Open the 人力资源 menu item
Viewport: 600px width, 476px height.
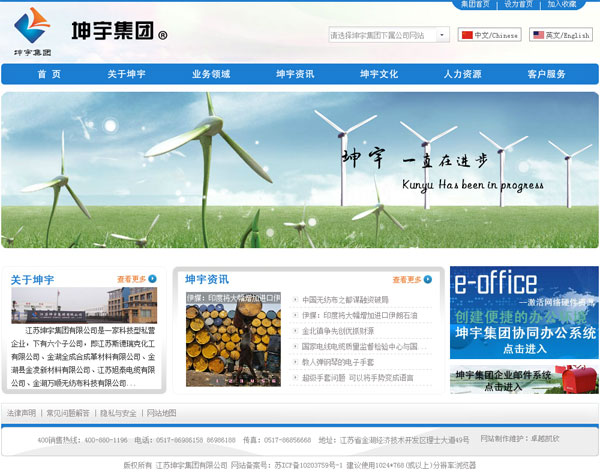[462, 74]
